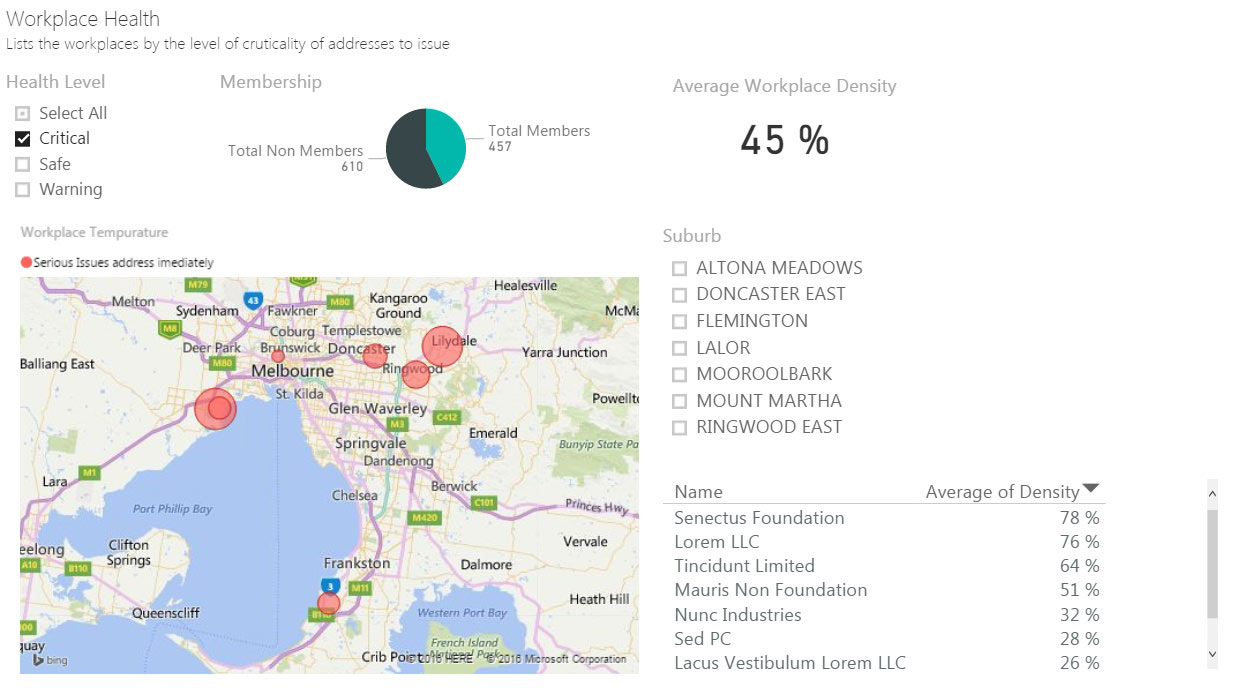Image resolution: width=1239 pixels, height=695 pixels.
Task: Check the Safe health level
Action: point(23,164)
